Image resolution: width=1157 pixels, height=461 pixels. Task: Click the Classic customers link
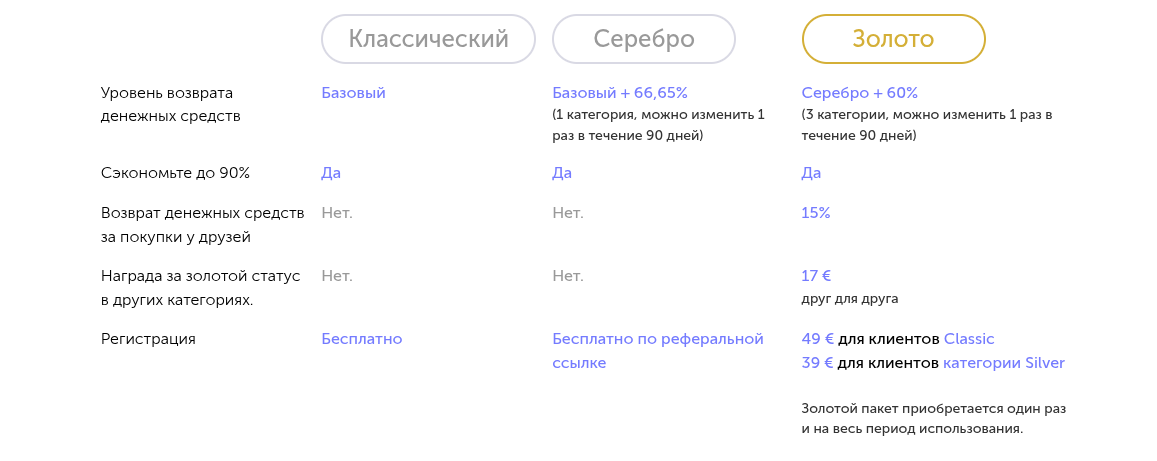click(969, 339)
